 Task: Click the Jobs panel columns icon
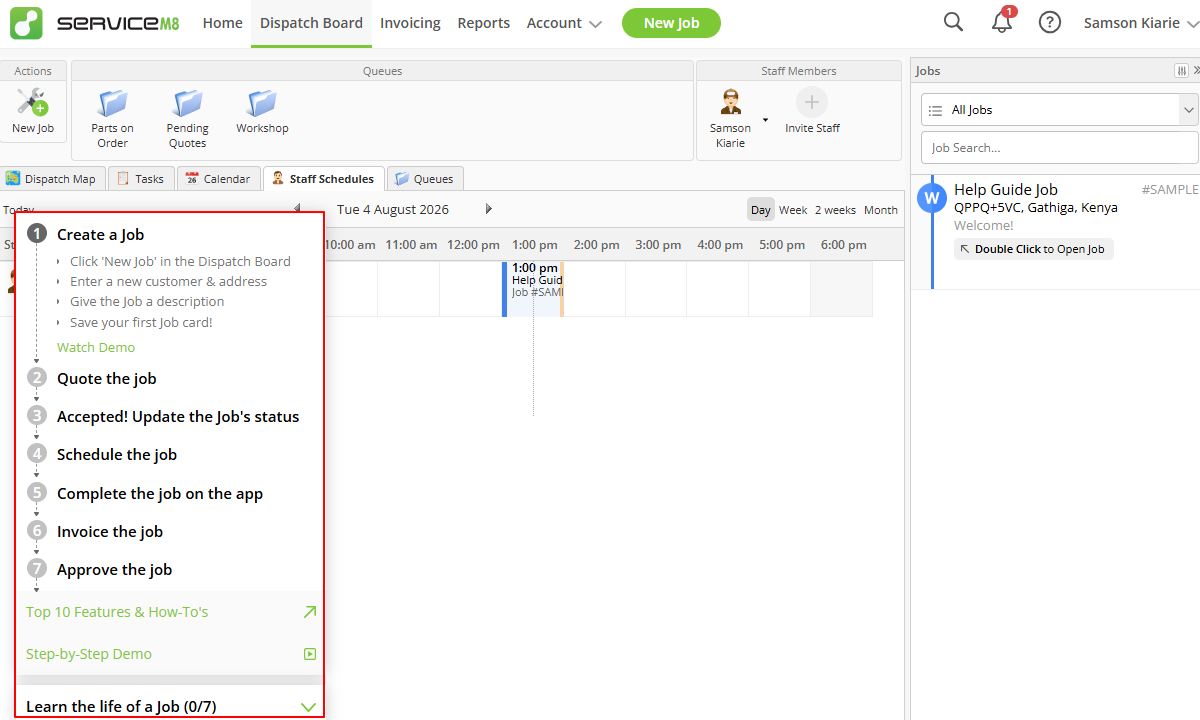click(x=1181, y=71)
